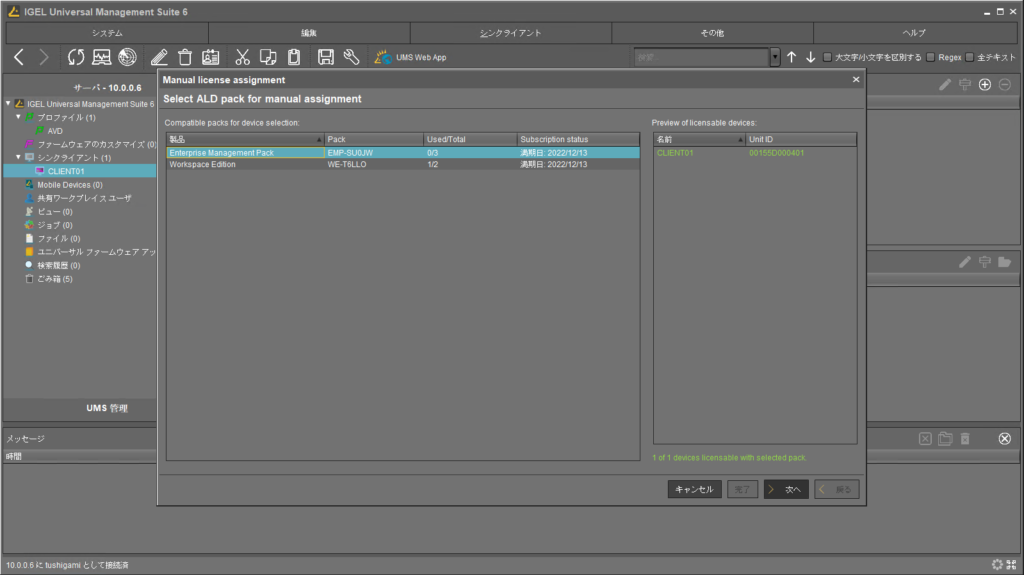Click the search input field
Image resolution: width=1024 pixels, height=575 pixels.
click(701, 58)
